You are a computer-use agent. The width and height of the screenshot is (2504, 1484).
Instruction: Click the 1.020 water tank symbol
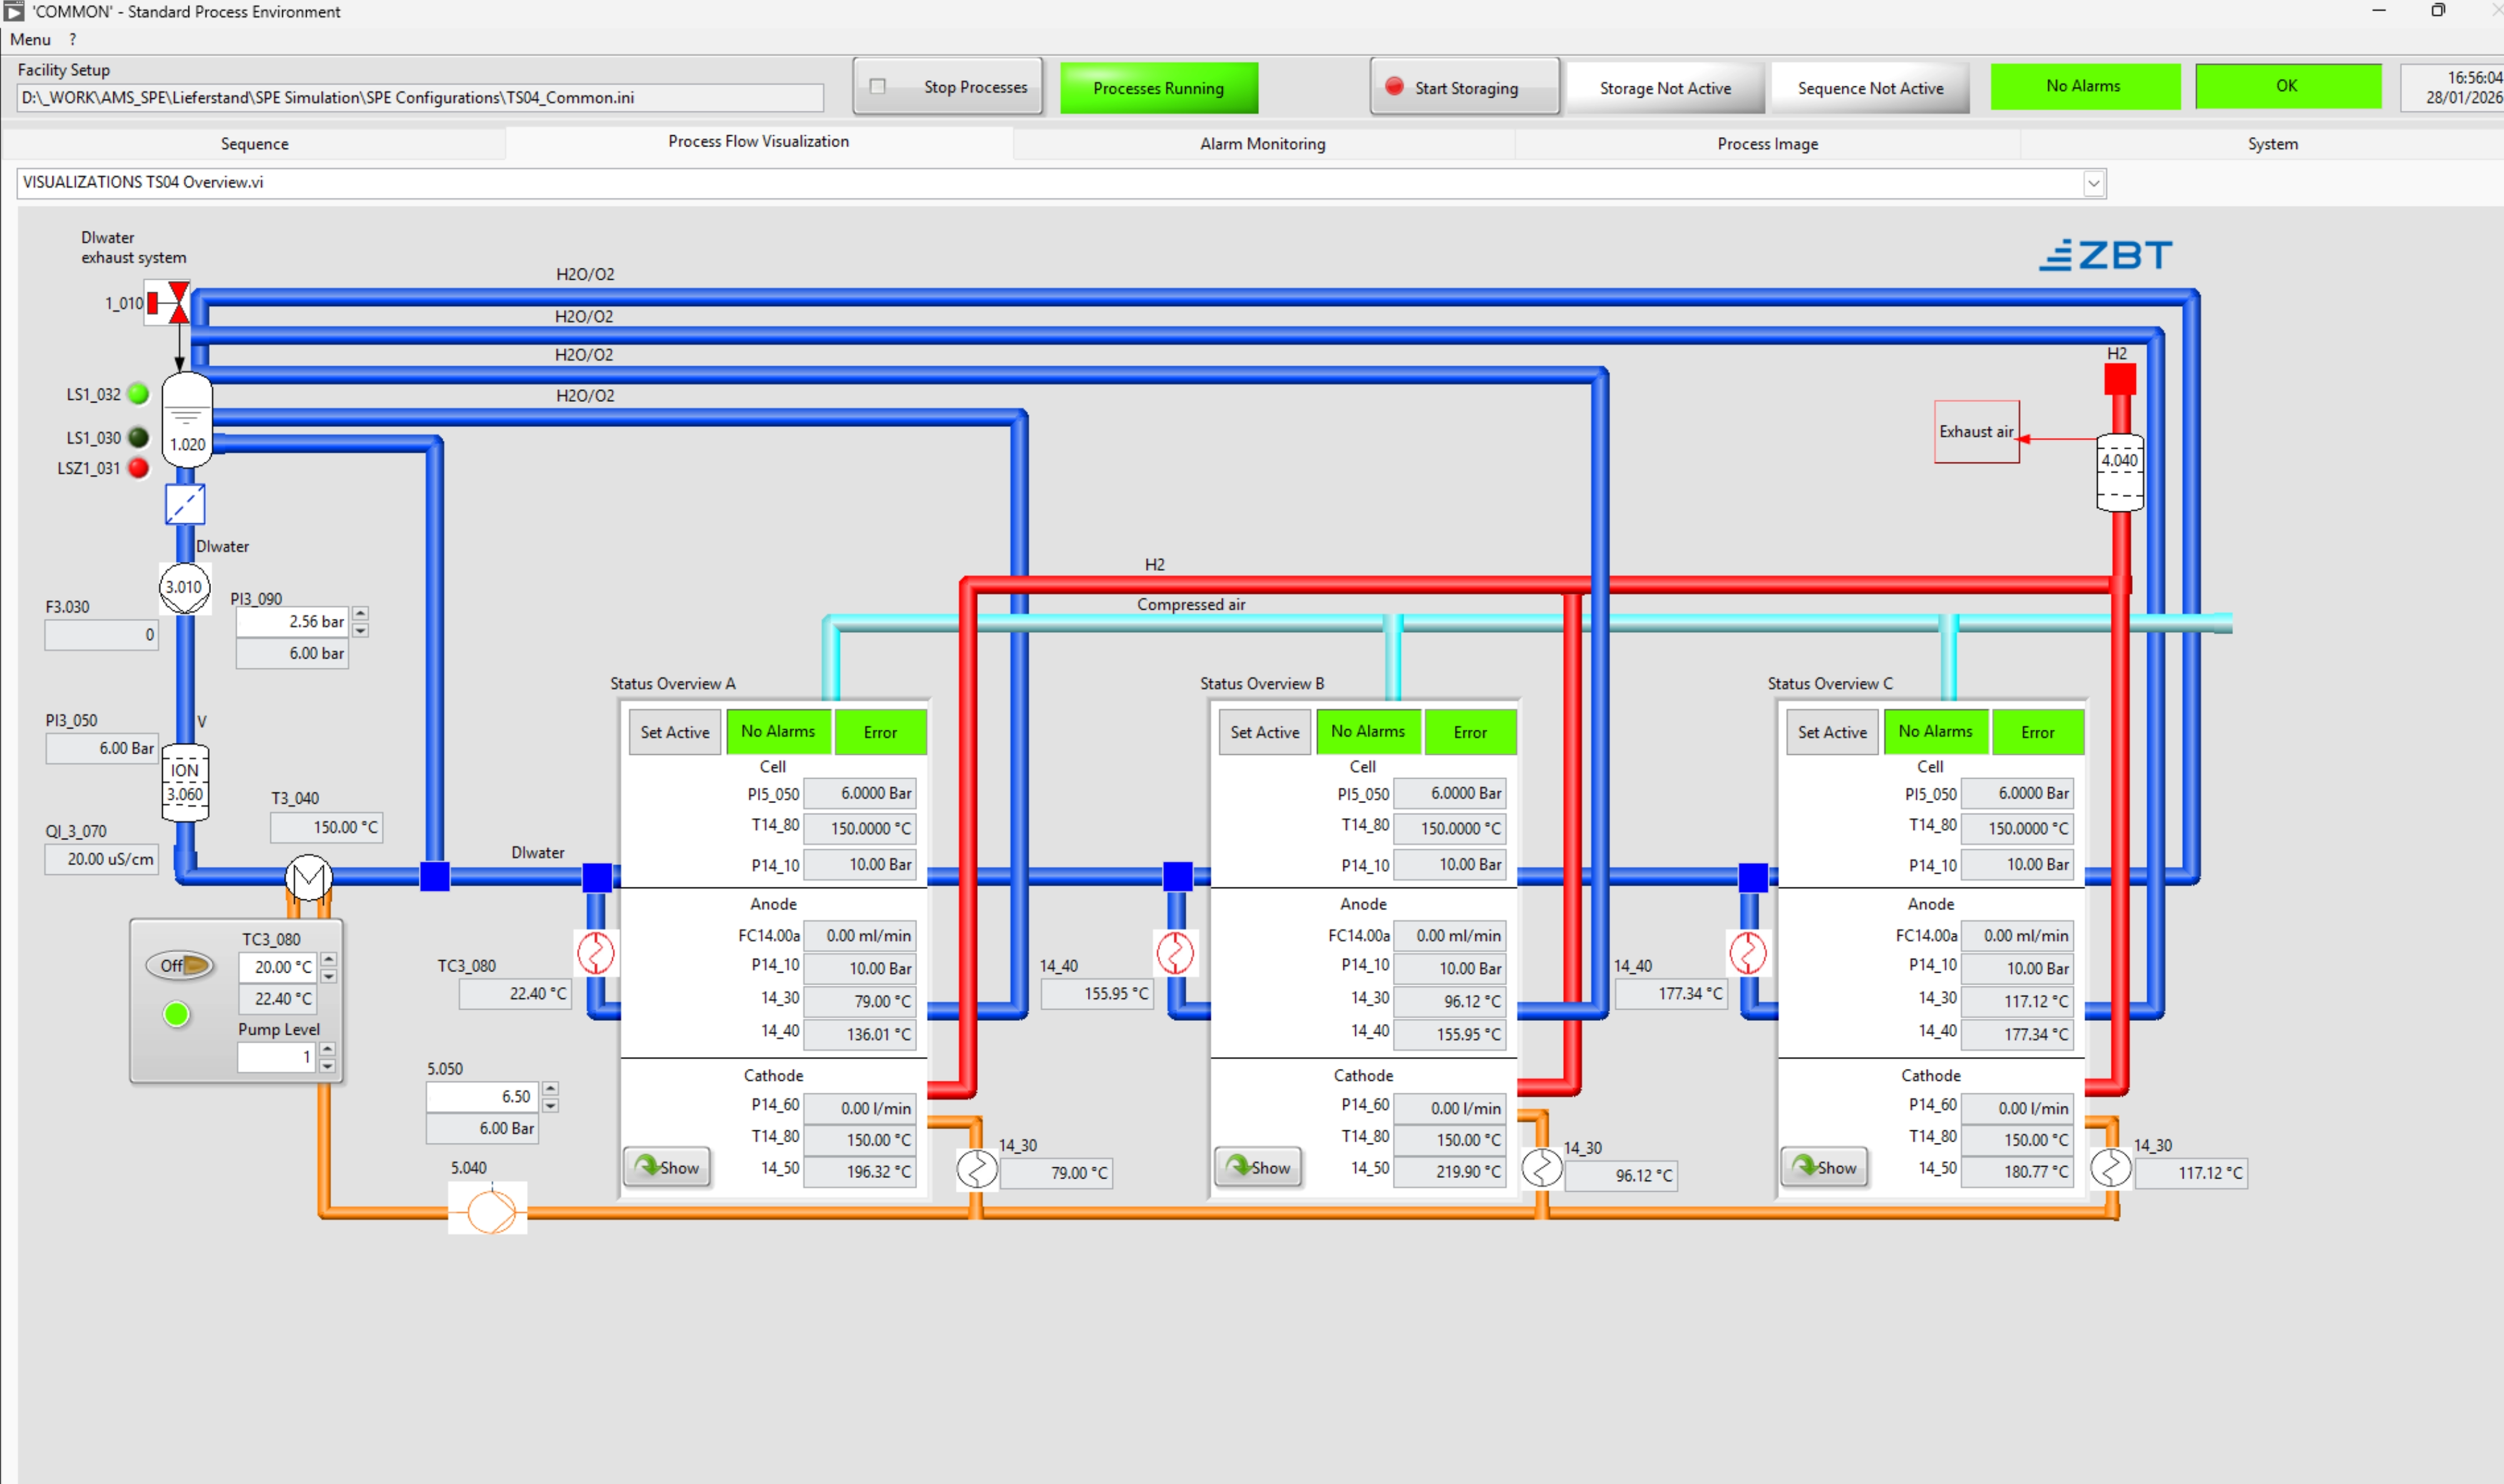(x=187, y=421)
